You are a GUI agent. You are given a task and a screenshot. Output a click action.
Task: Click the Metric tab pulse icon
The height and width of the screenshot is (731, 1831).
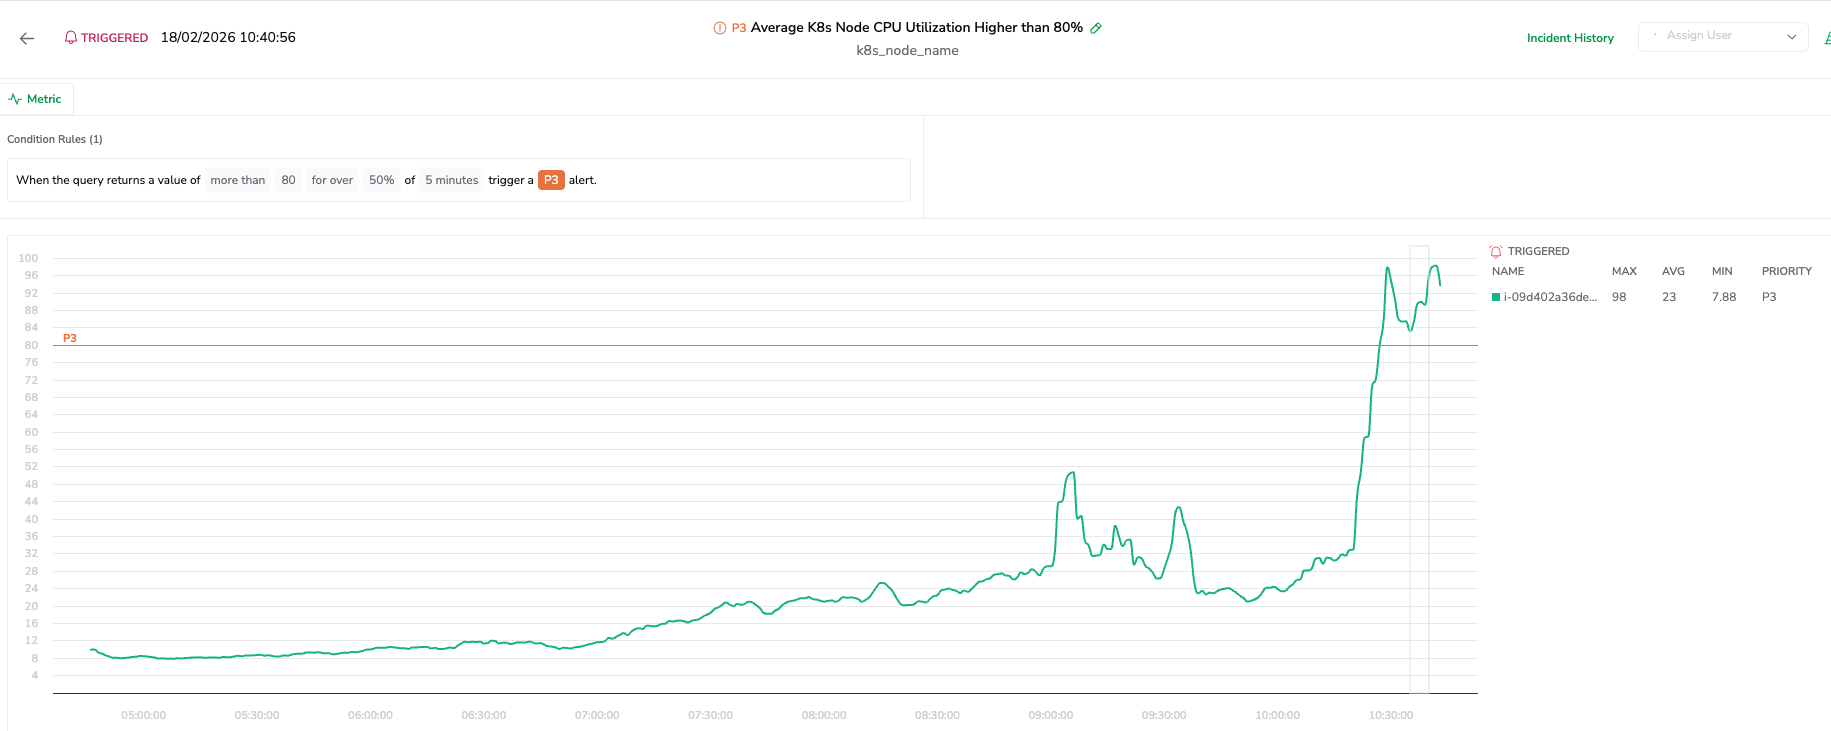[x=16, y=99]
